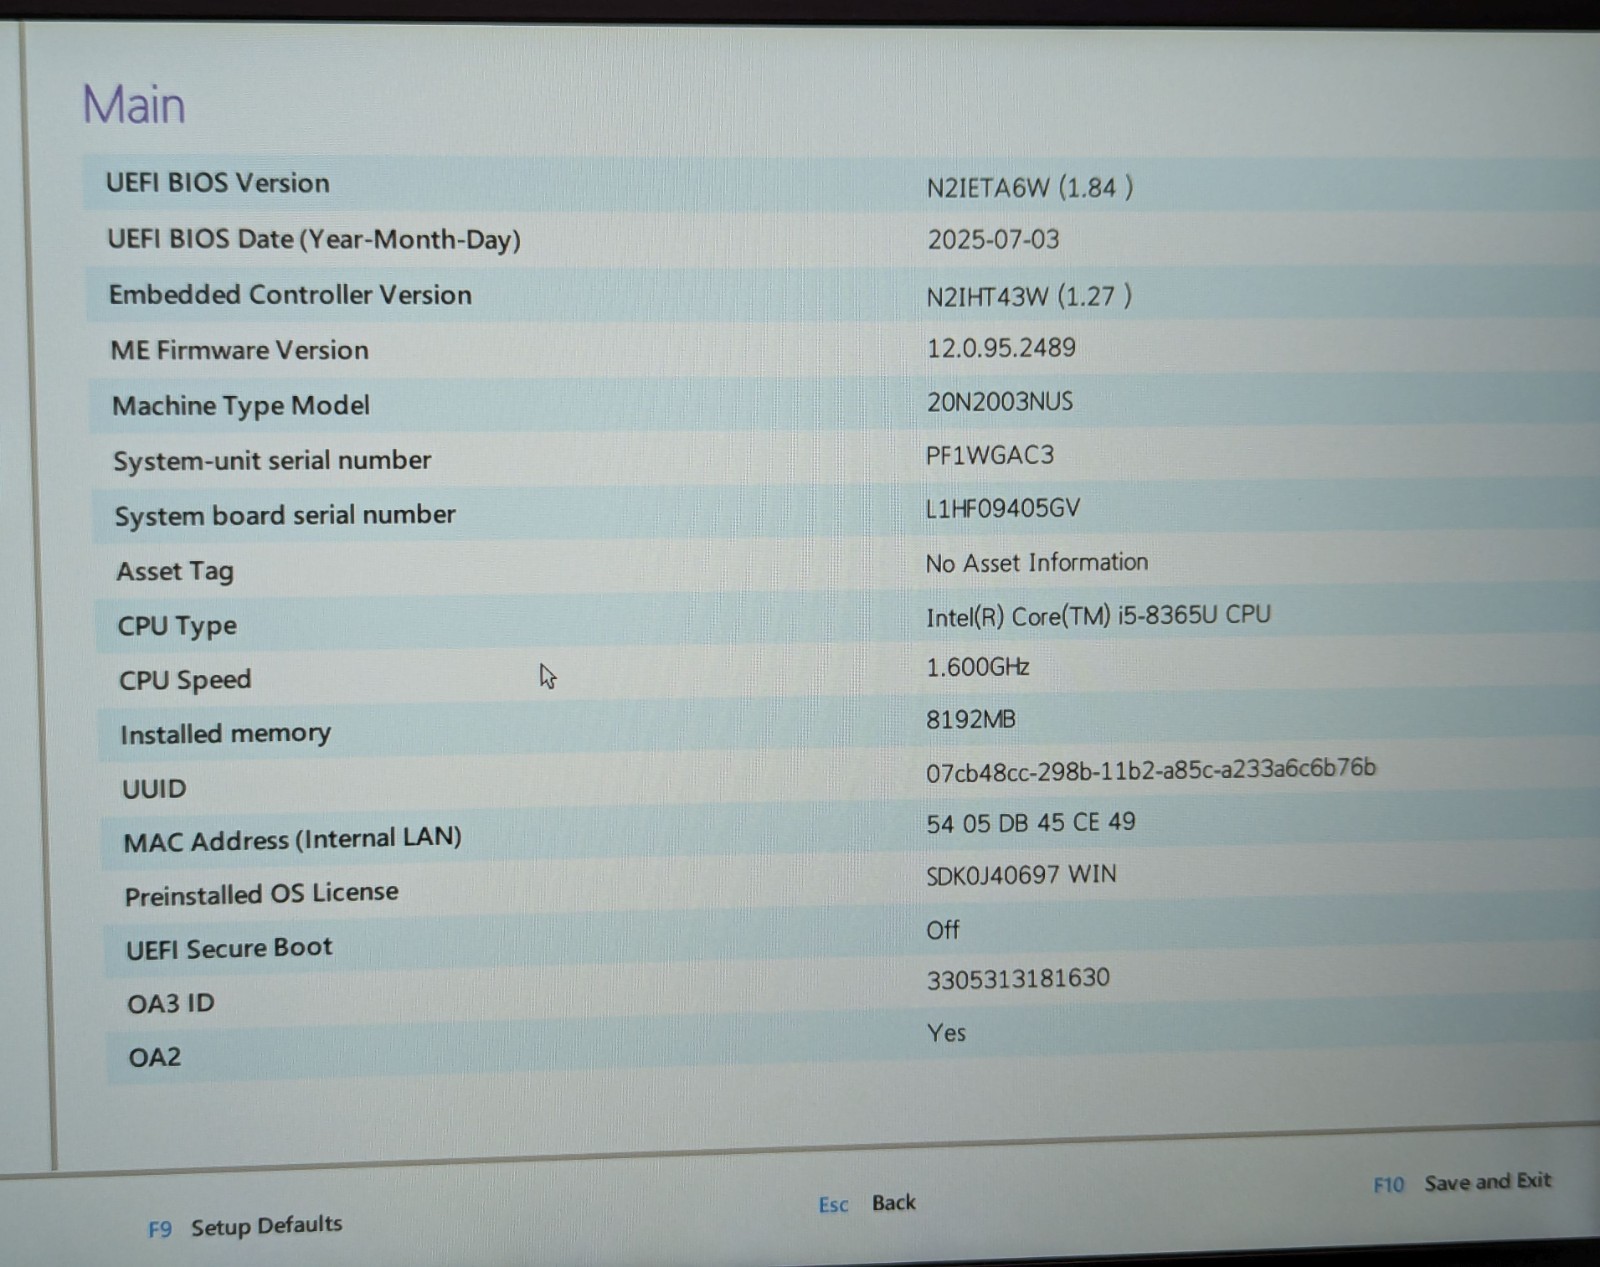The width and height of the screenshot is (1600, 1267).
Task: Select UEFI Secure Boot label
Action: [x=229, y=948]
